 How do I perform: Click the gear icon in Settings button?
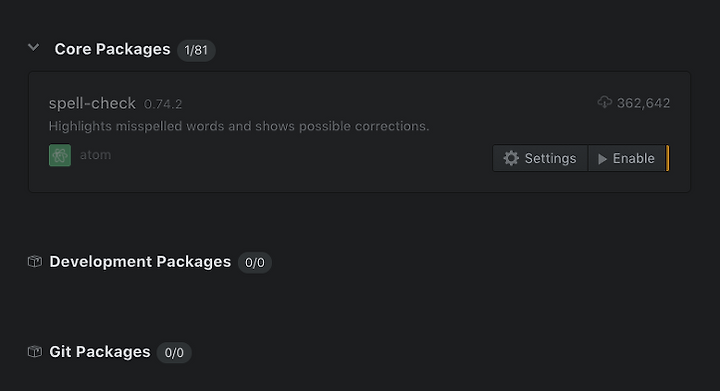coord(511,158)
